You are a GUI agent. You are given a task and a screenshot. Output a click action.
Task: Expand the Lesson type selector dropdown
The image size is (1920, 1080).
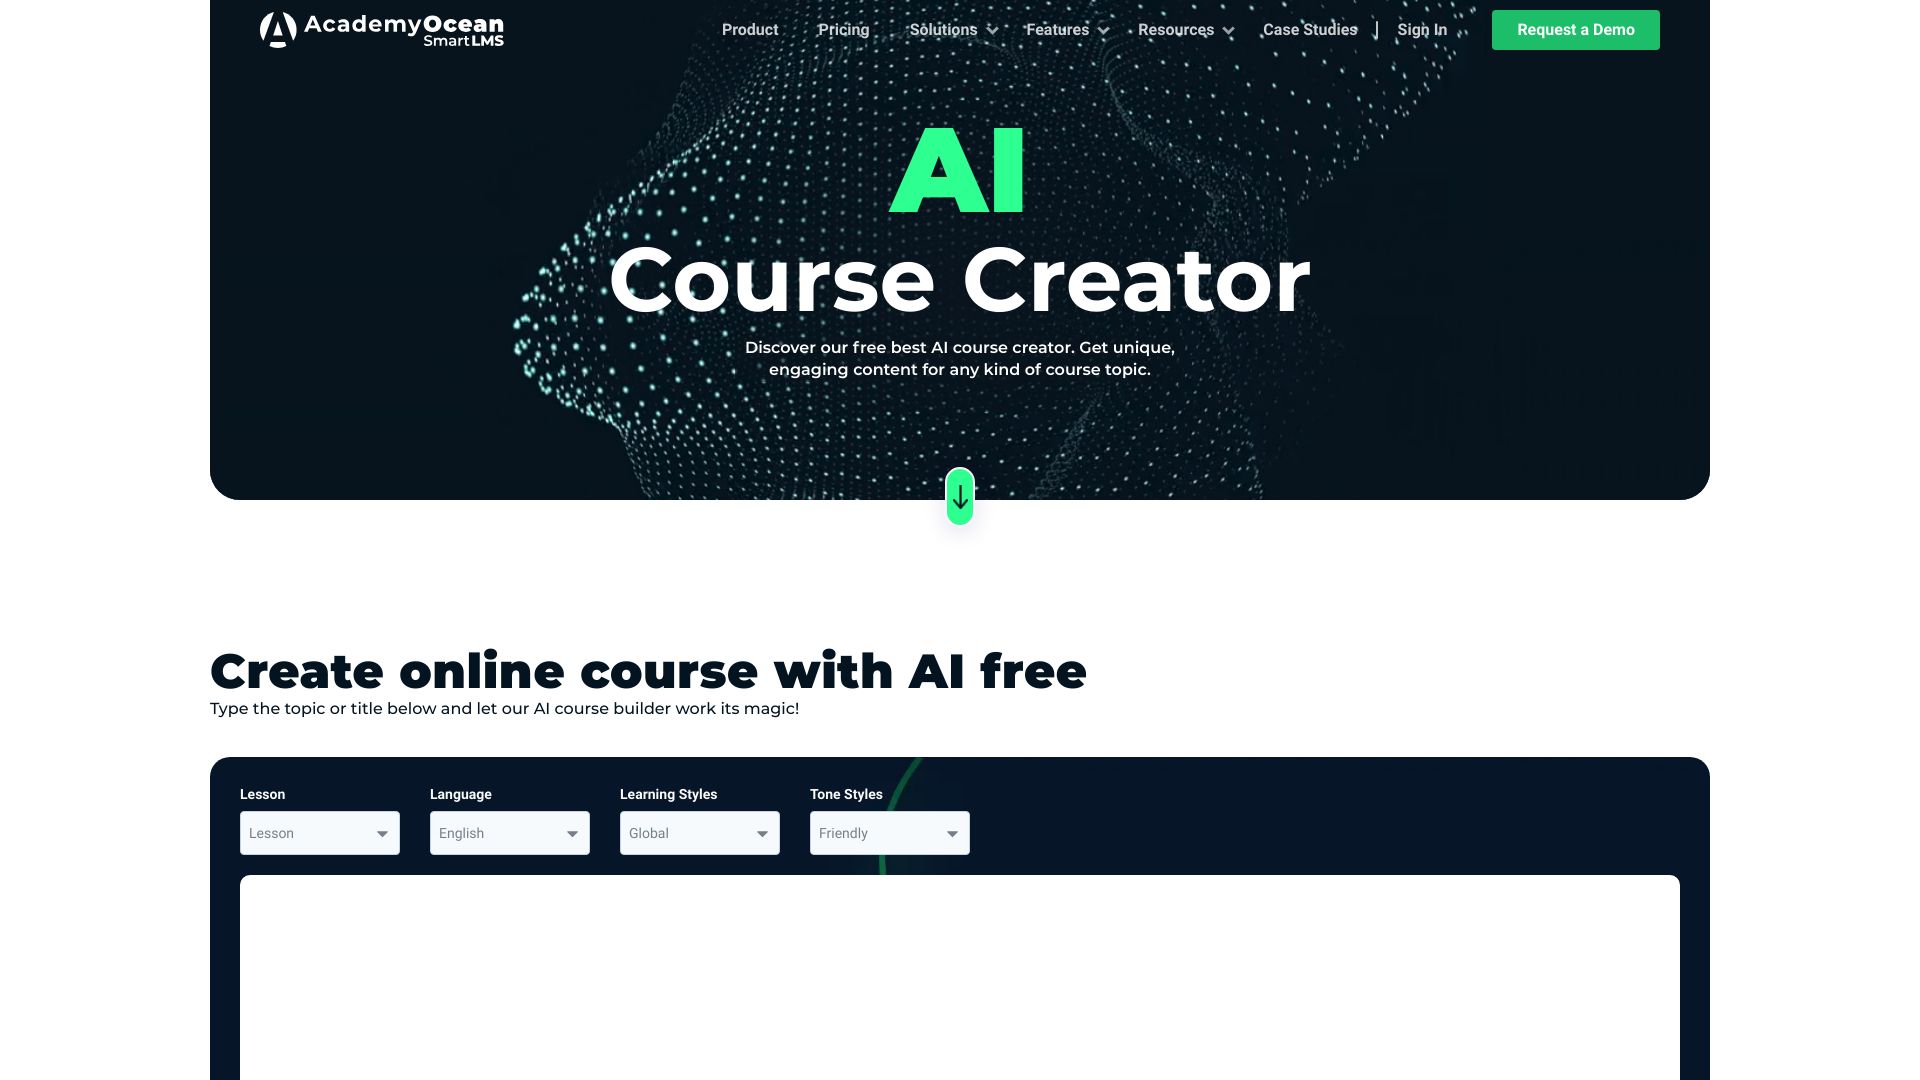pyautogui.click(x=319, y=832)
